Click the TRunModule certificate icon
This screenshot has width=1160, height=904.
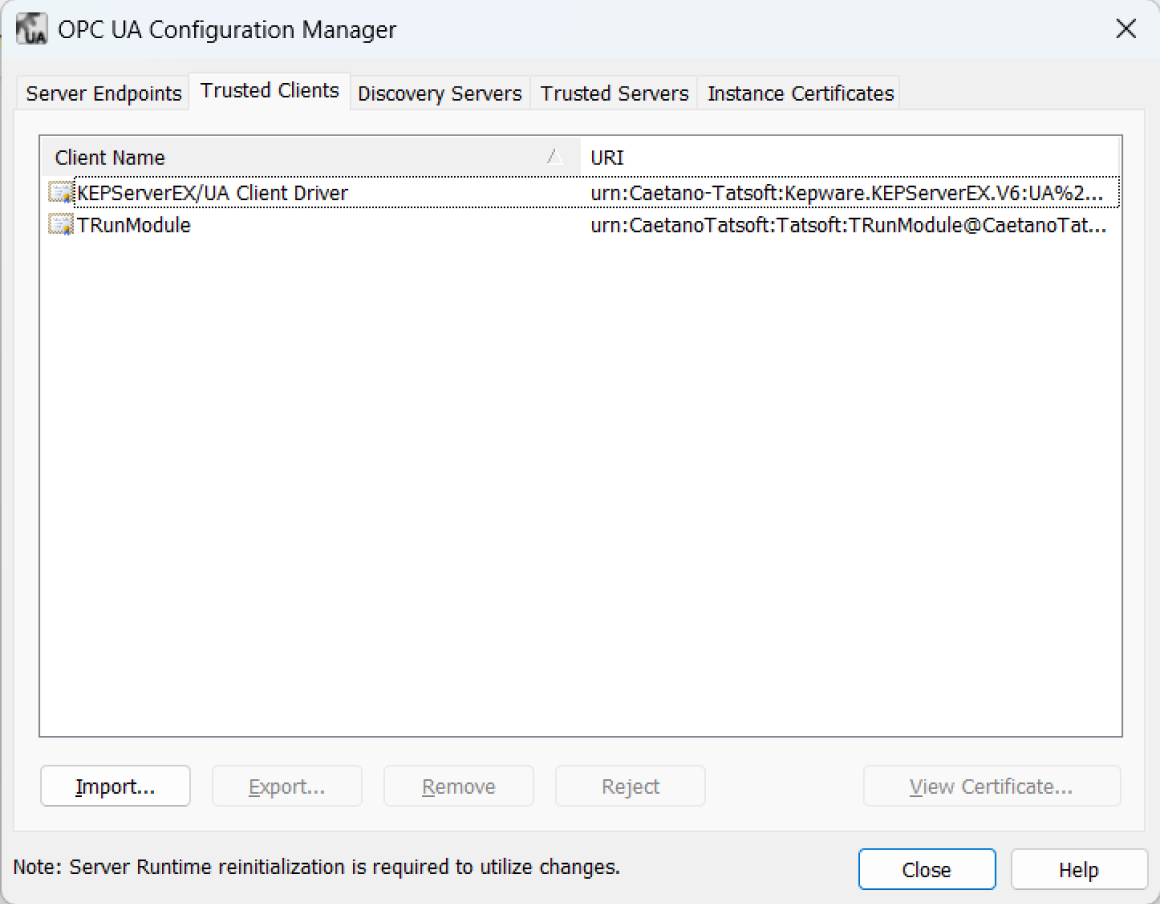click(x=61, y=226)
